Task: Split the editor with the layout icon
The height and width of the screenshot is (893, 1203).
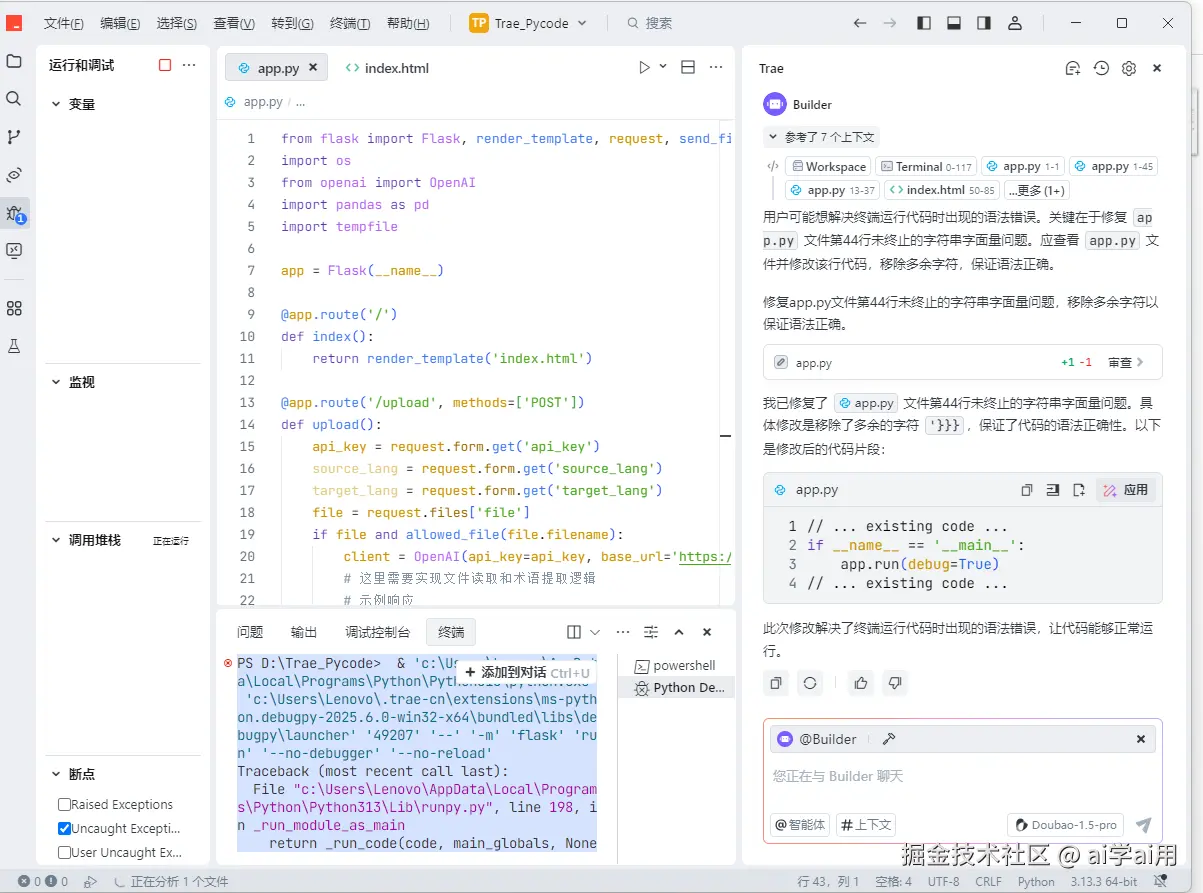Action: (687, 68)
